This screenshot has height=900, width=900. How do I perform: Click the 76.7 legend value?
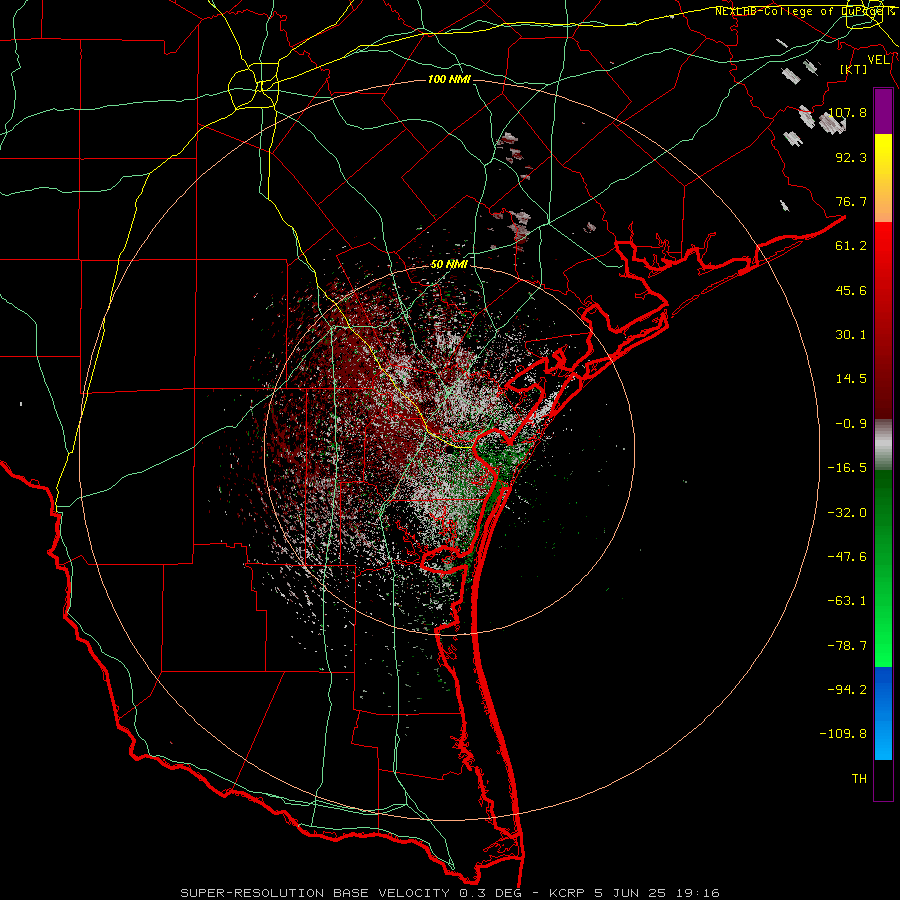[x=851, y=201]
